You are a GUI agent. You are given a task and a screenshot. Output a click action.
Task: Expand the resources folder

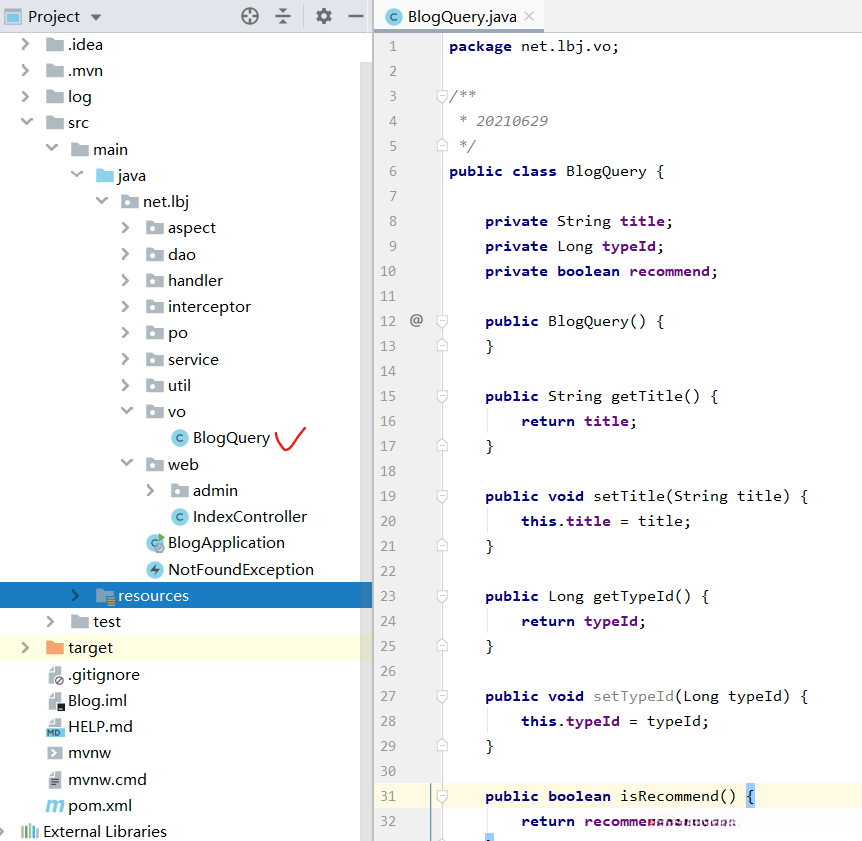76,596
